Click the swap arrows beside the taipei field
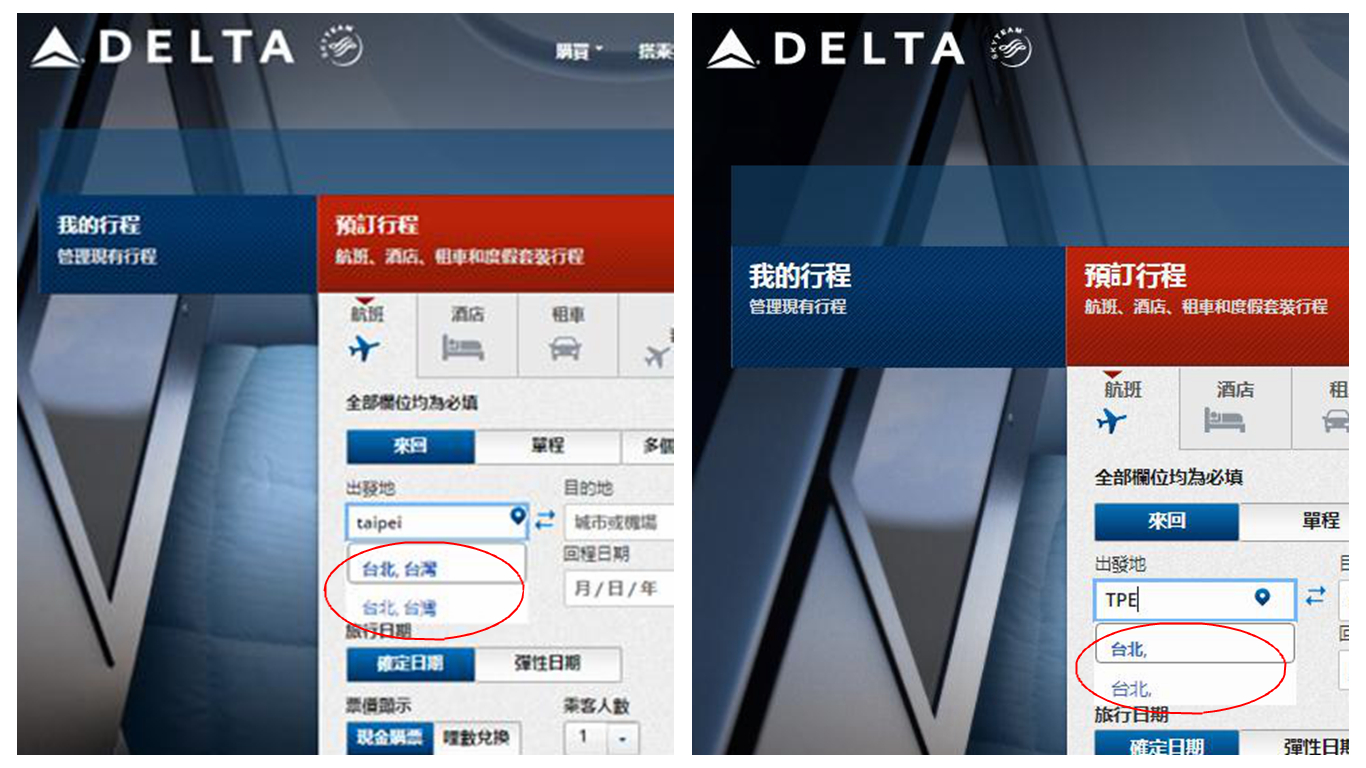This screenshot has height=768, width=1366. [x=545, y=520]
